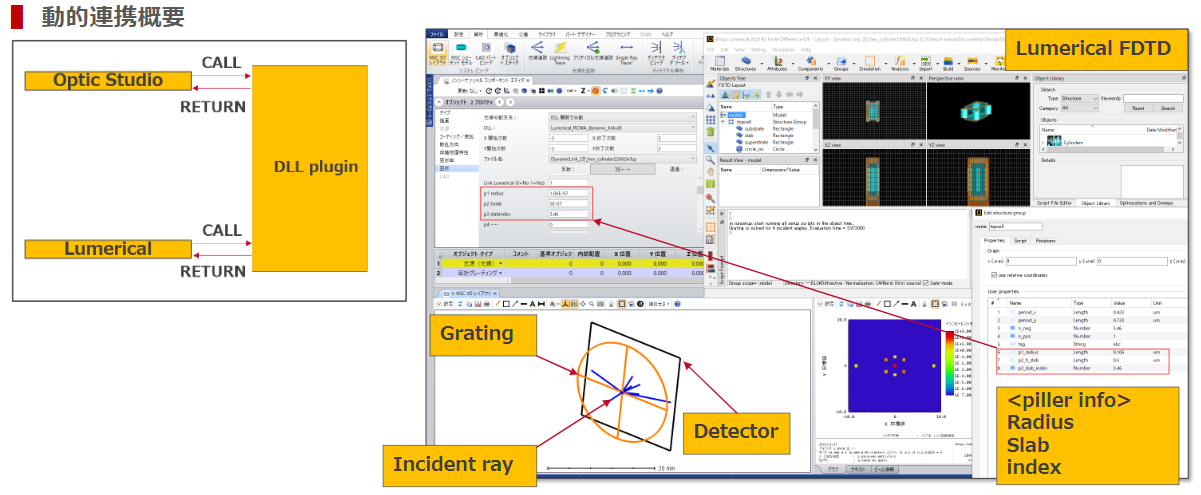Toggle use relative coordinates checkbox
Image resolution: width=1201 pixels, height=495 pixels.
point(994,275)
